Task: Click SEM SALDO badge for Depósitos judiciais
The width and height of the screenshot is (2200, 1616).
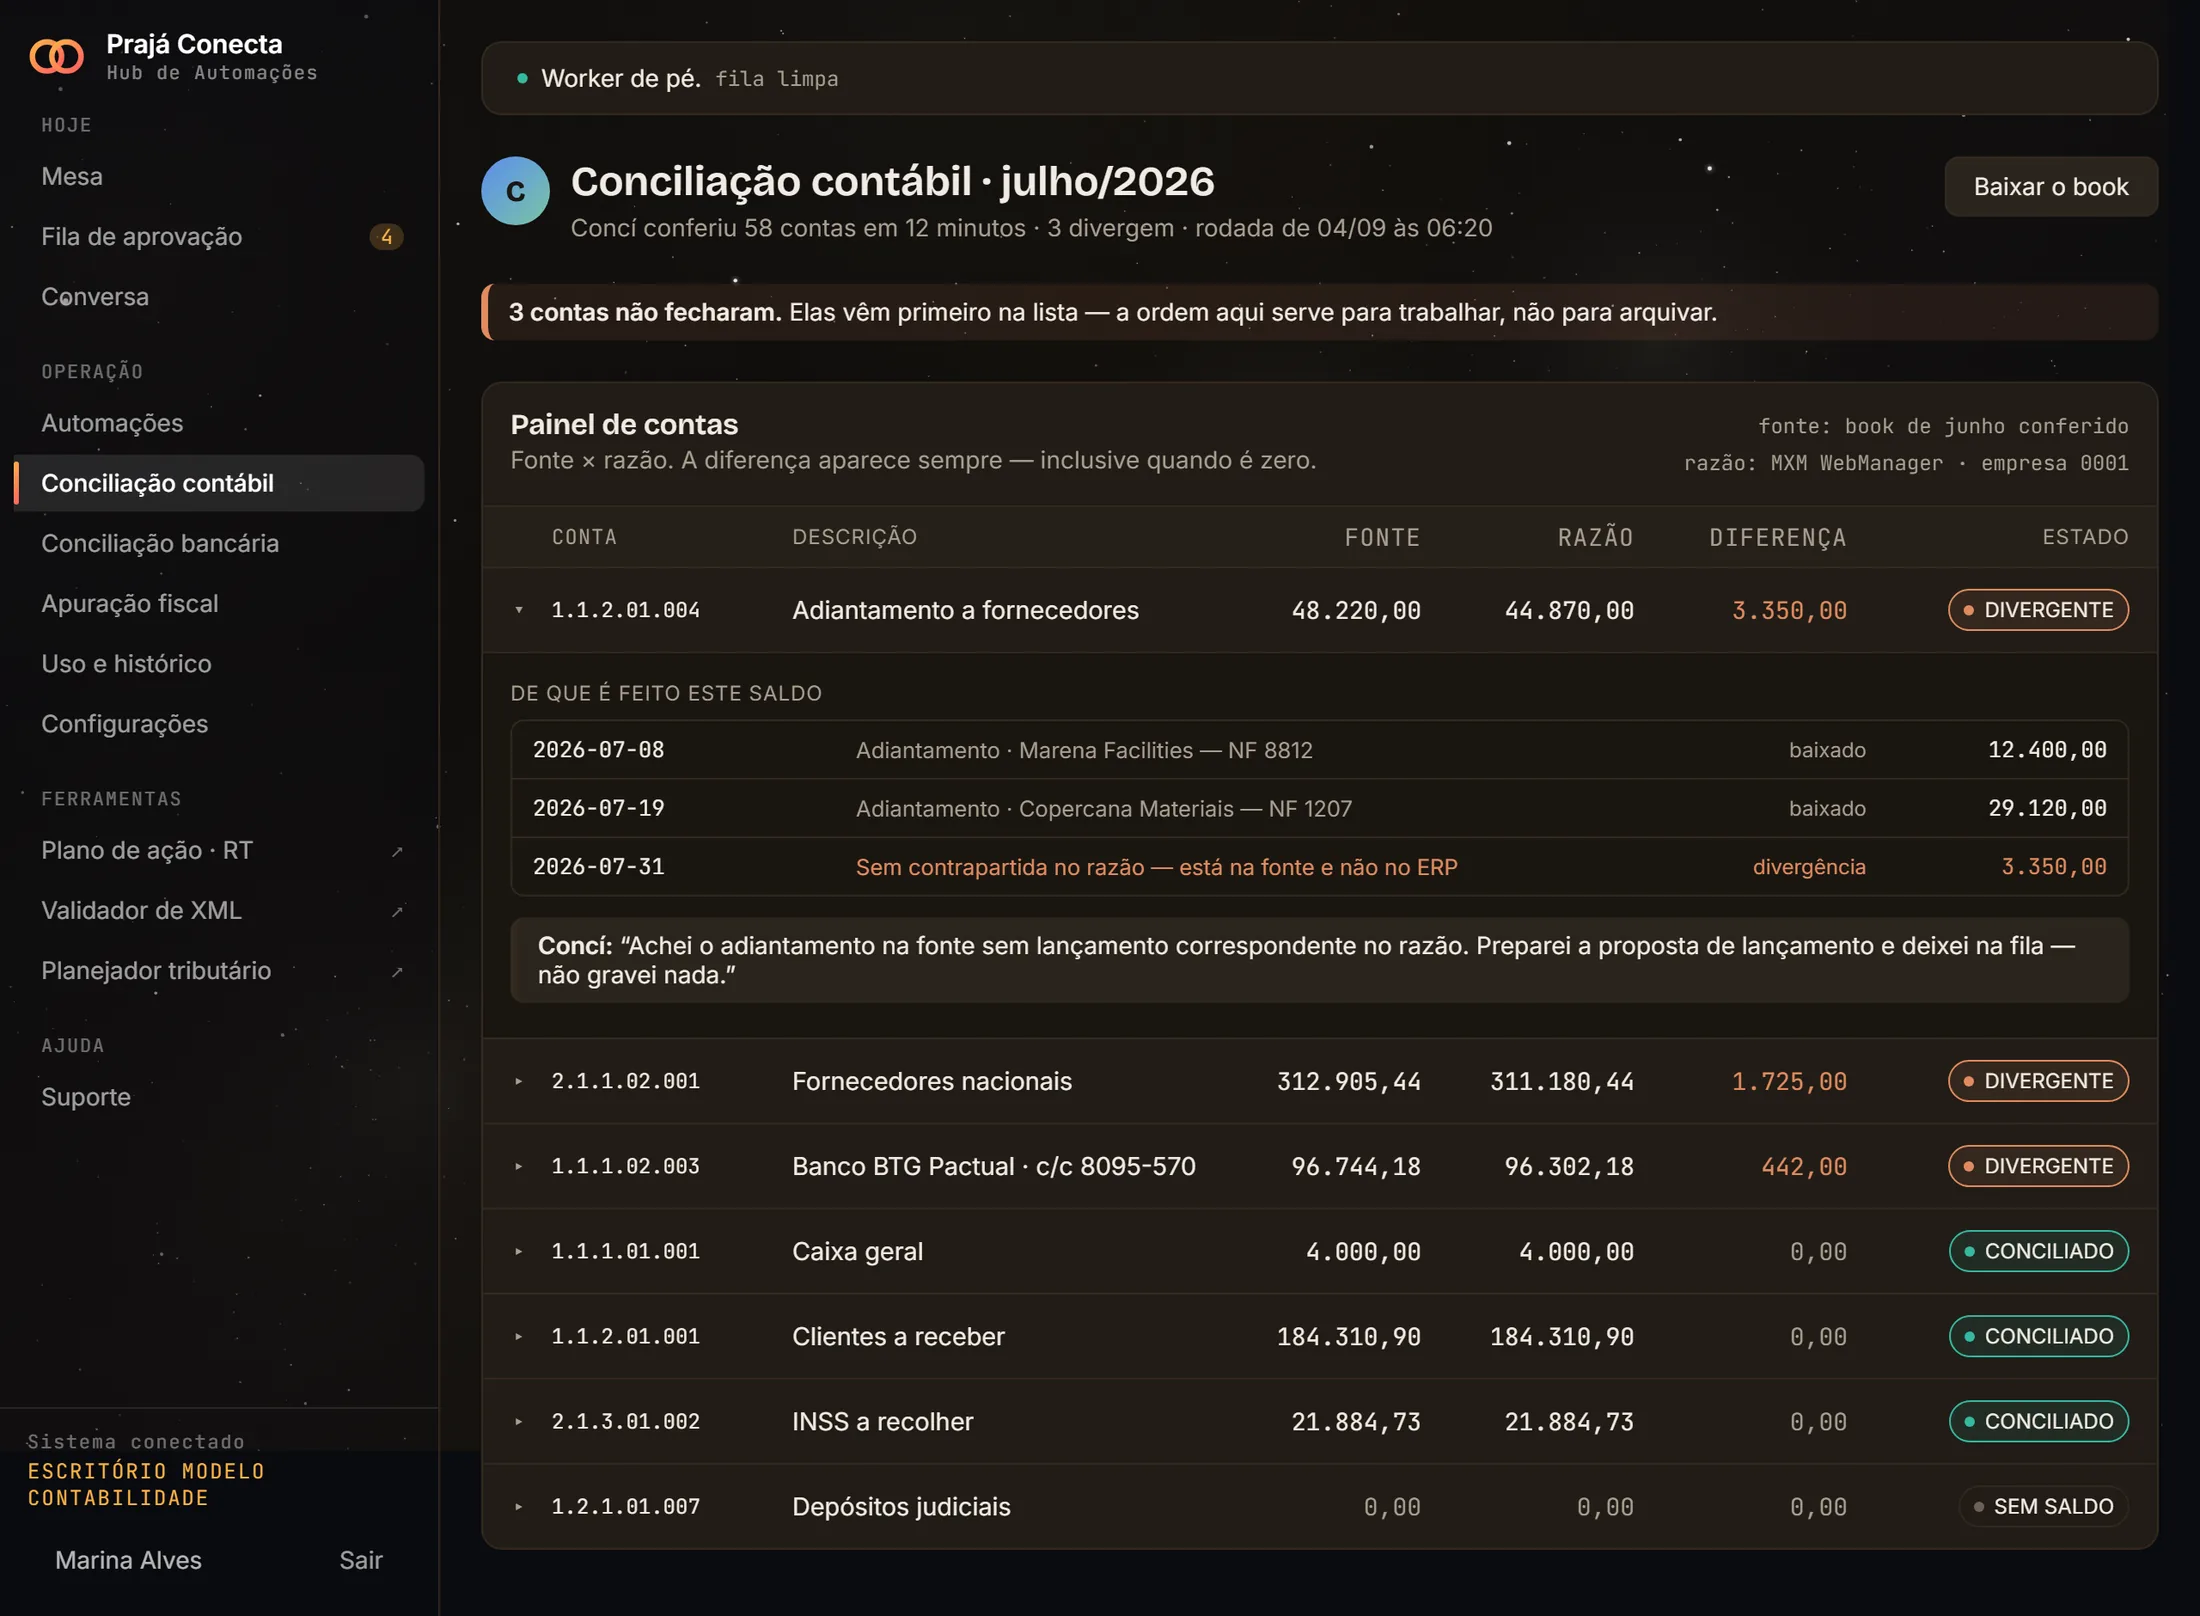Action: (x=2043, y=1506)
